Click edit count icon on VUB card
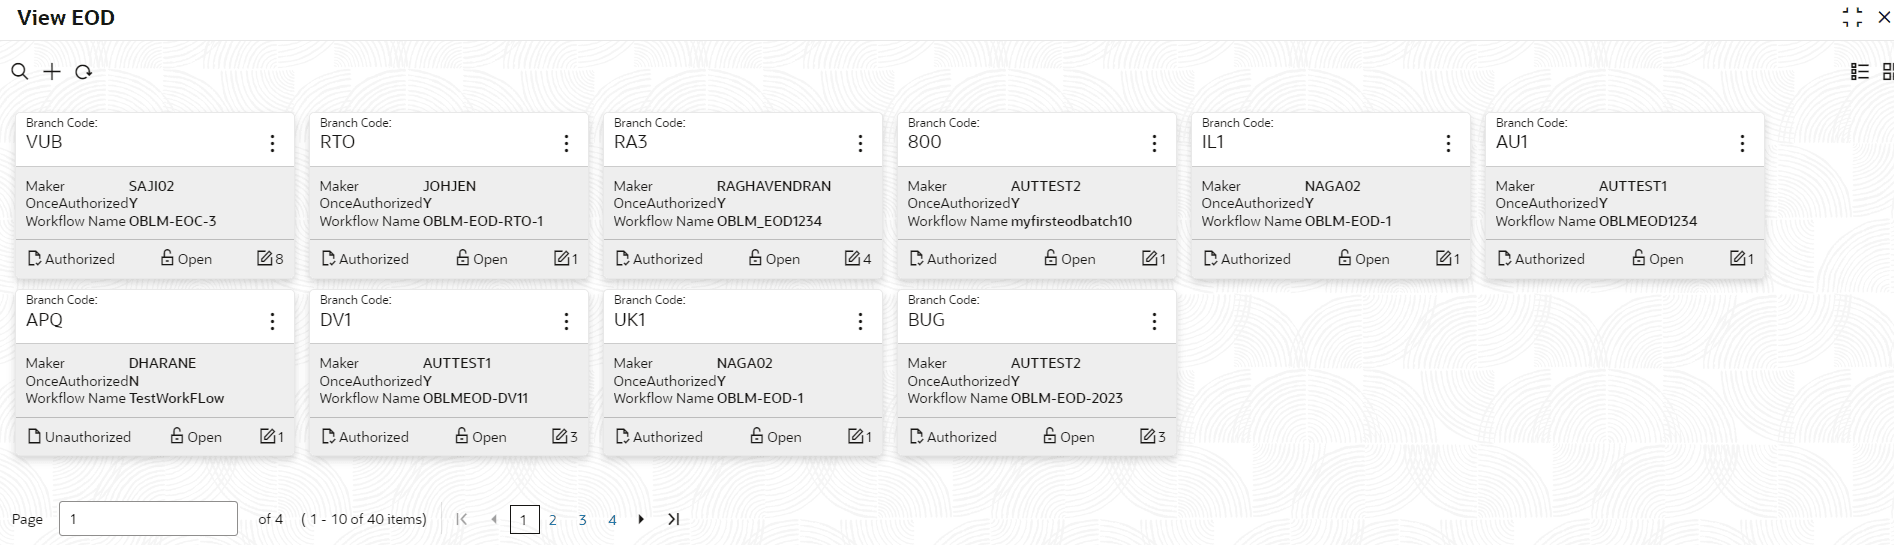Screen dimensions: 1894x545 click(265, 259)
